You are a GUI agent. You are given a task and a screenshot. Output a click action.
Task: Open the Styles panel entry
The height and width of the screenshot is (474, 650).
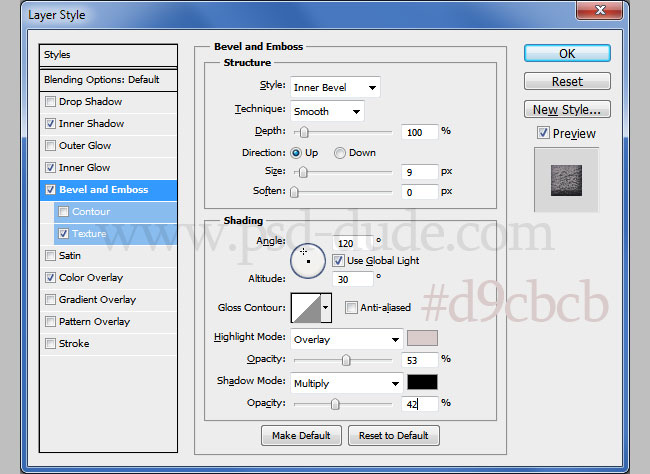click(x=108, y=55)
